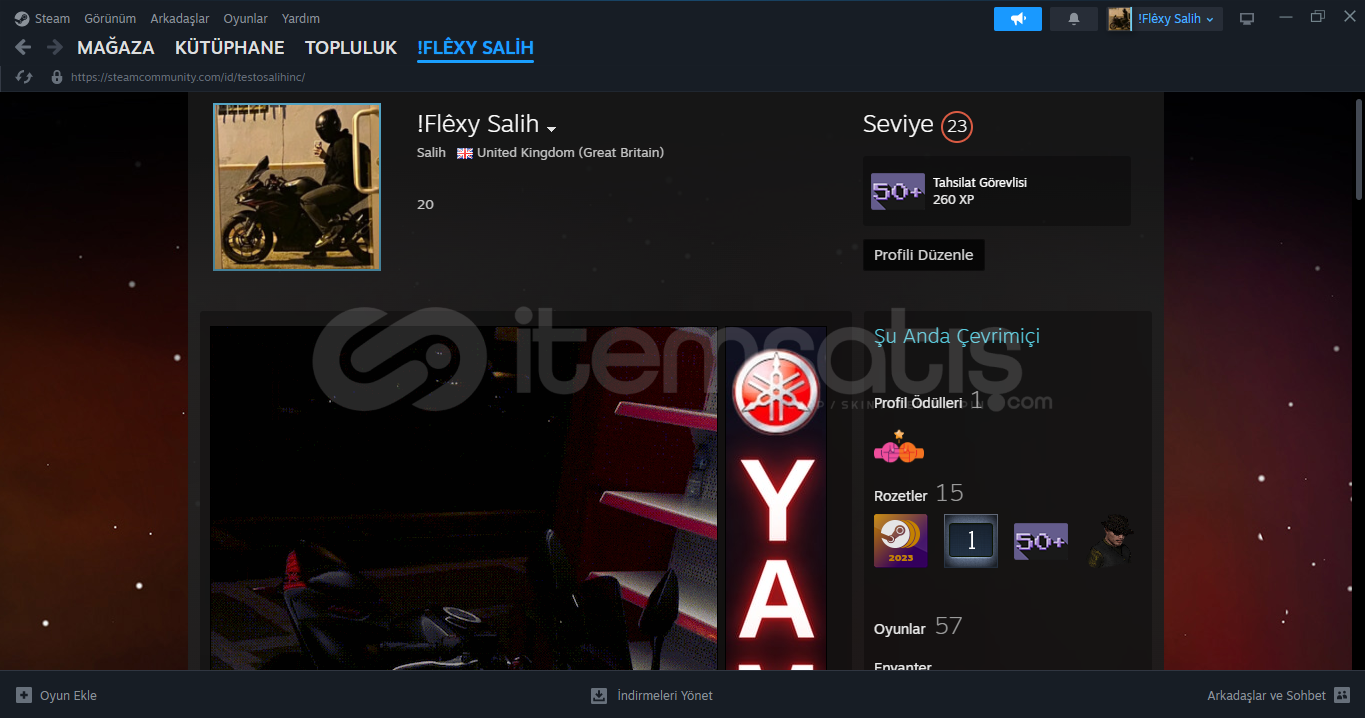Viewport: 1365px width, 718px height.
Task: Open the Profil Ödülleri link
Action: coord(918,403)
